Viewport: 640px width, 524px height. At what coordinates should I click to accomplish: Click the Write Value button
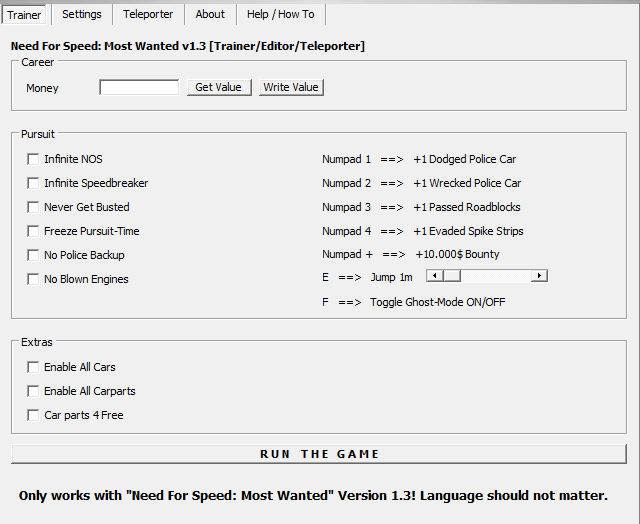pyautogui.click(x=291, y=87)
